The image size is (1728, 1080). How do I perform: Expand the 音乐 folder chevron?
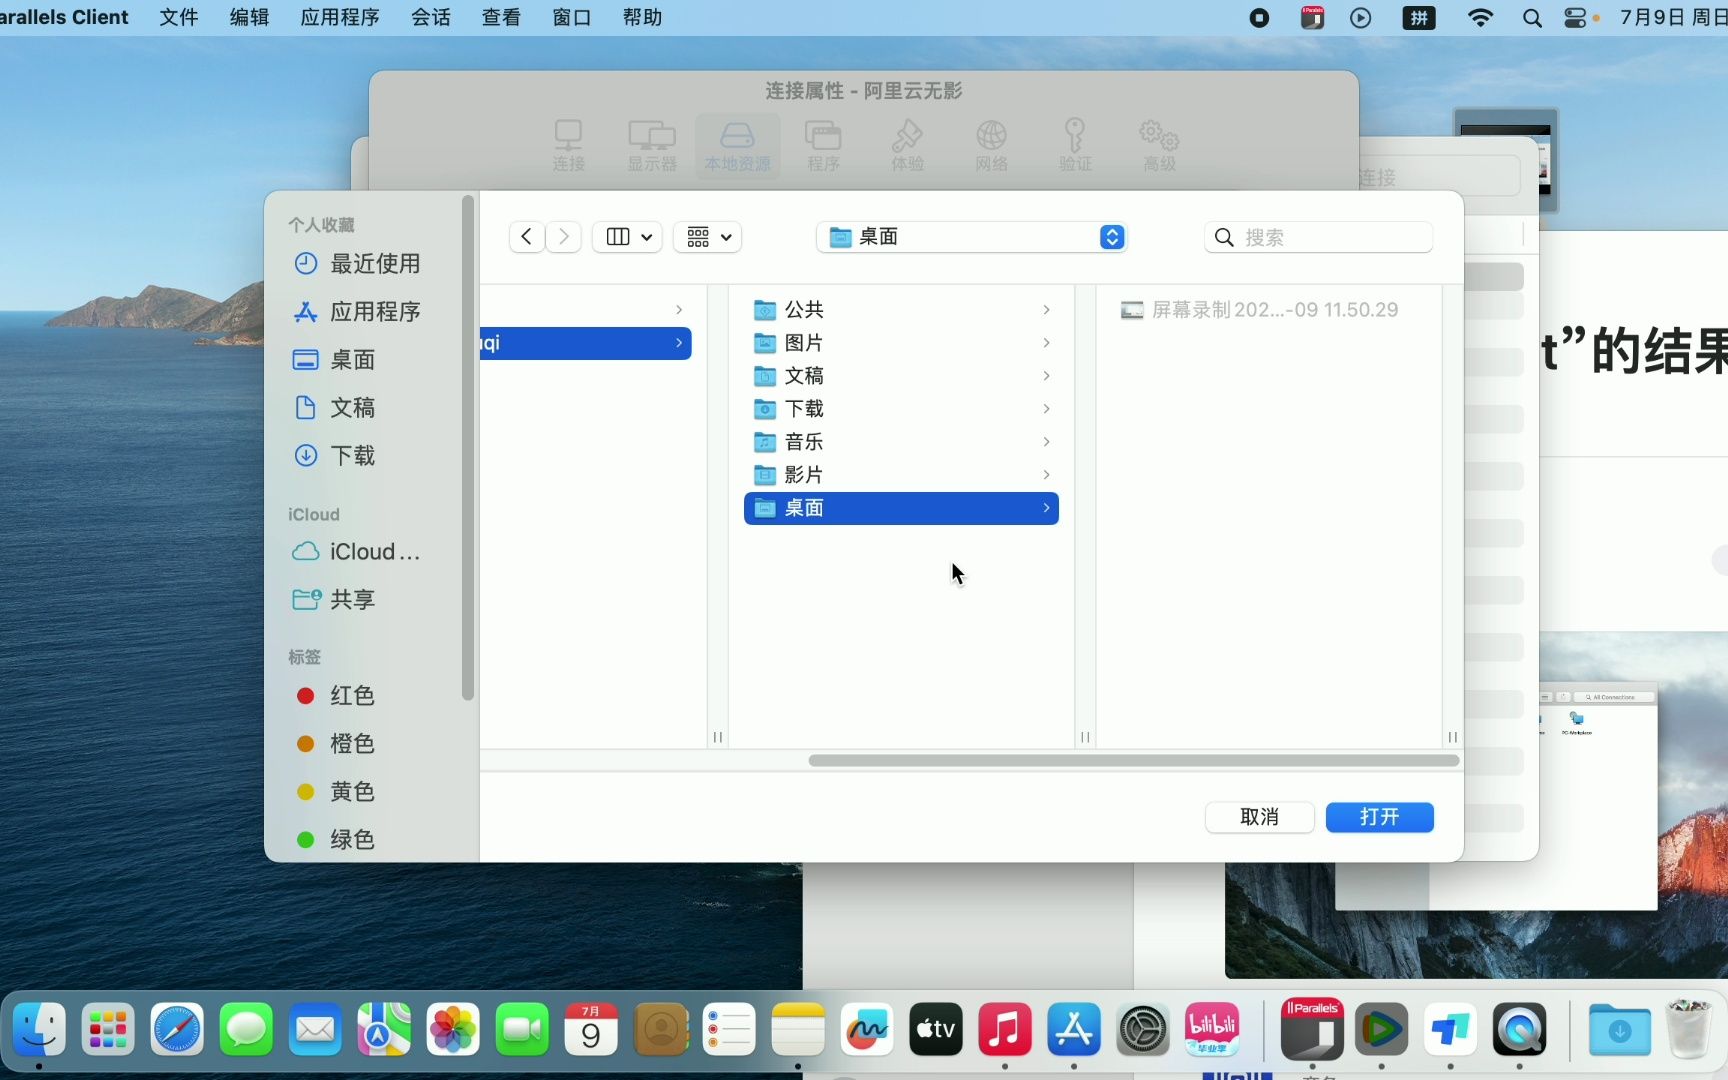[x=1046, y=442]
